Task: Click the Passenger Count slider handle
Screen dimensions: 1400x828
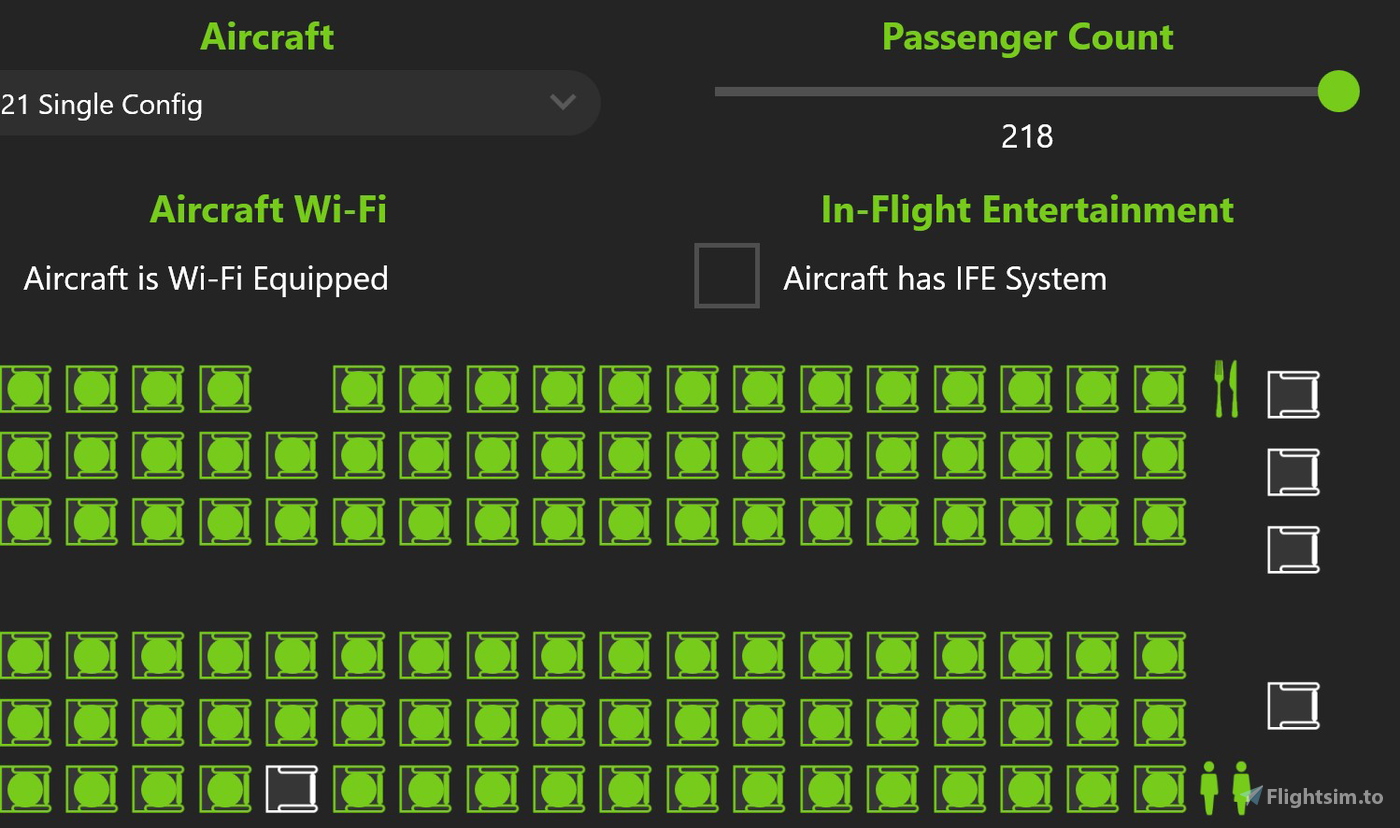Action: [1338, 92]
